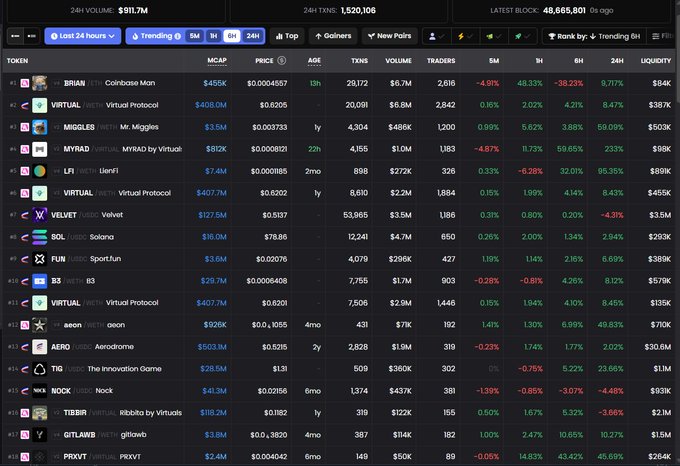This screenshot has height=466, width=680.
Task: Click the 9,717% 24H change value
Action: tap(612, 83)
